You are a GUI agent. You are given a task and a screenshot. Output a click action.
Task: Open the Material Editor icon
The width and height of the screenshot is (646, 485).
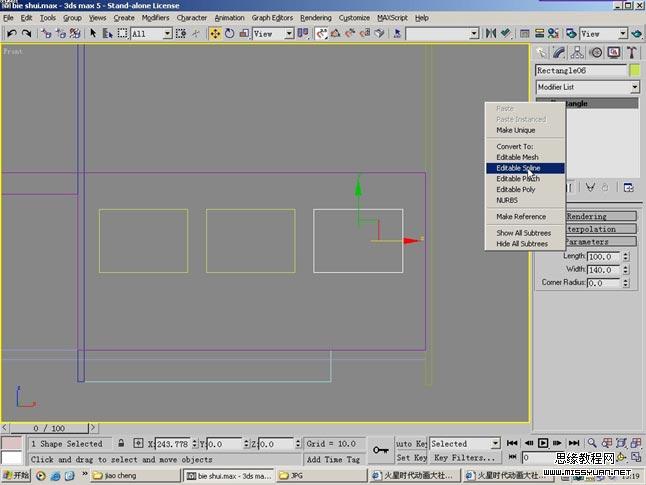point(553,33)
